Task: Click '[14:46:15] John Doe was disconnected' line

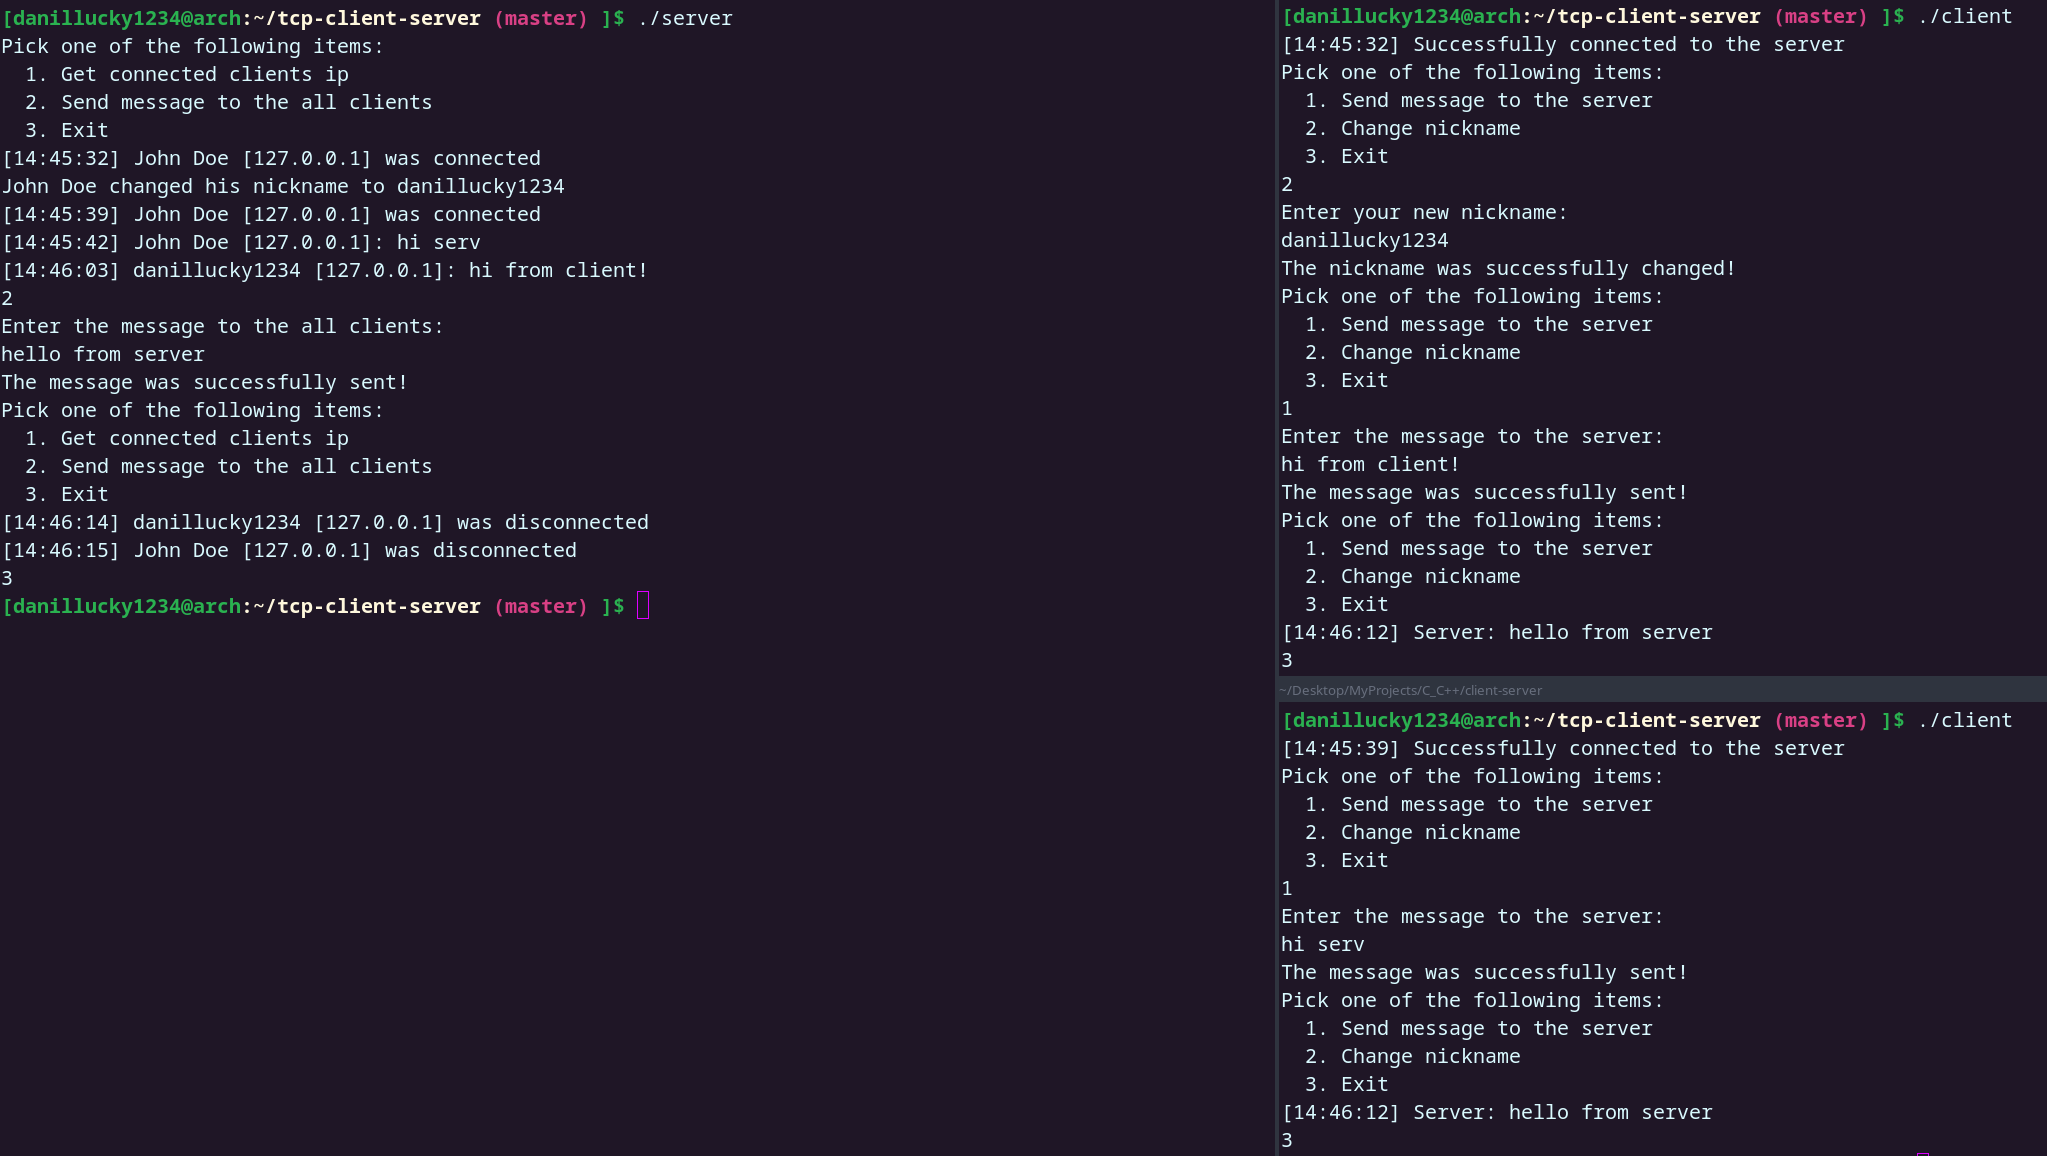Action: 289,550
